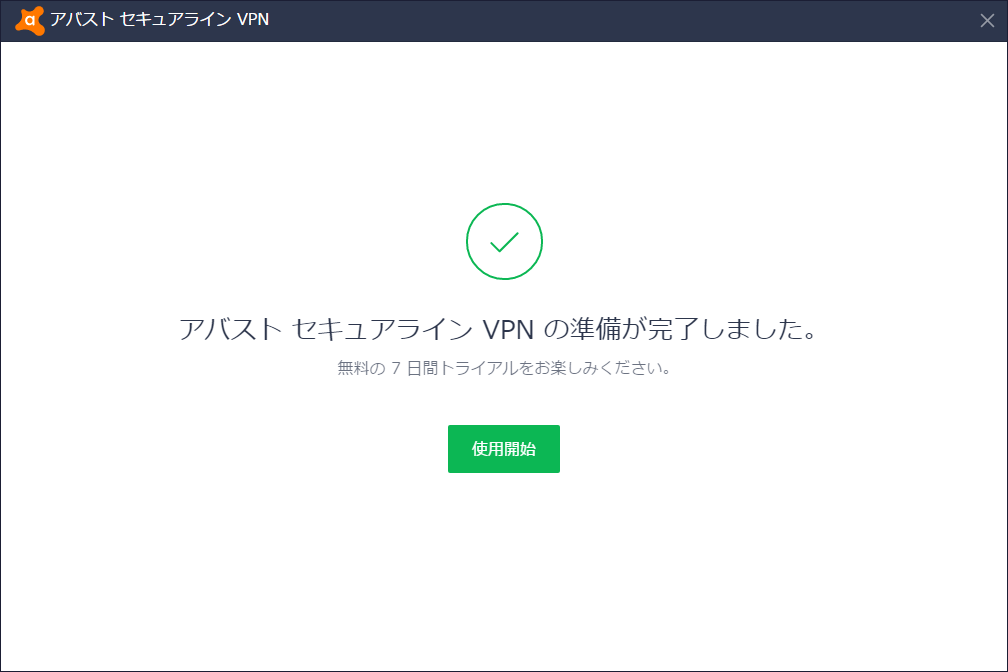
Task: Click VPN in the window title
Action: tap(253, 20)
